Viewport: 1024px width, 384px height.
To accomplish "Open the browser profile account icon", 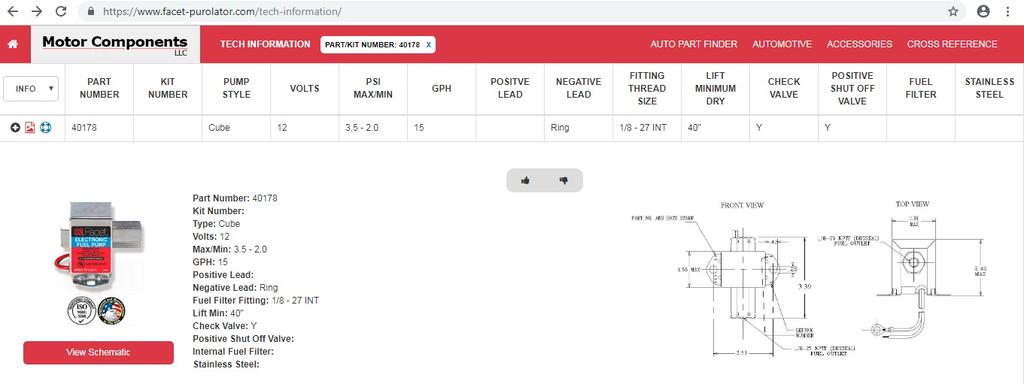I will click(x=983, y=11).
